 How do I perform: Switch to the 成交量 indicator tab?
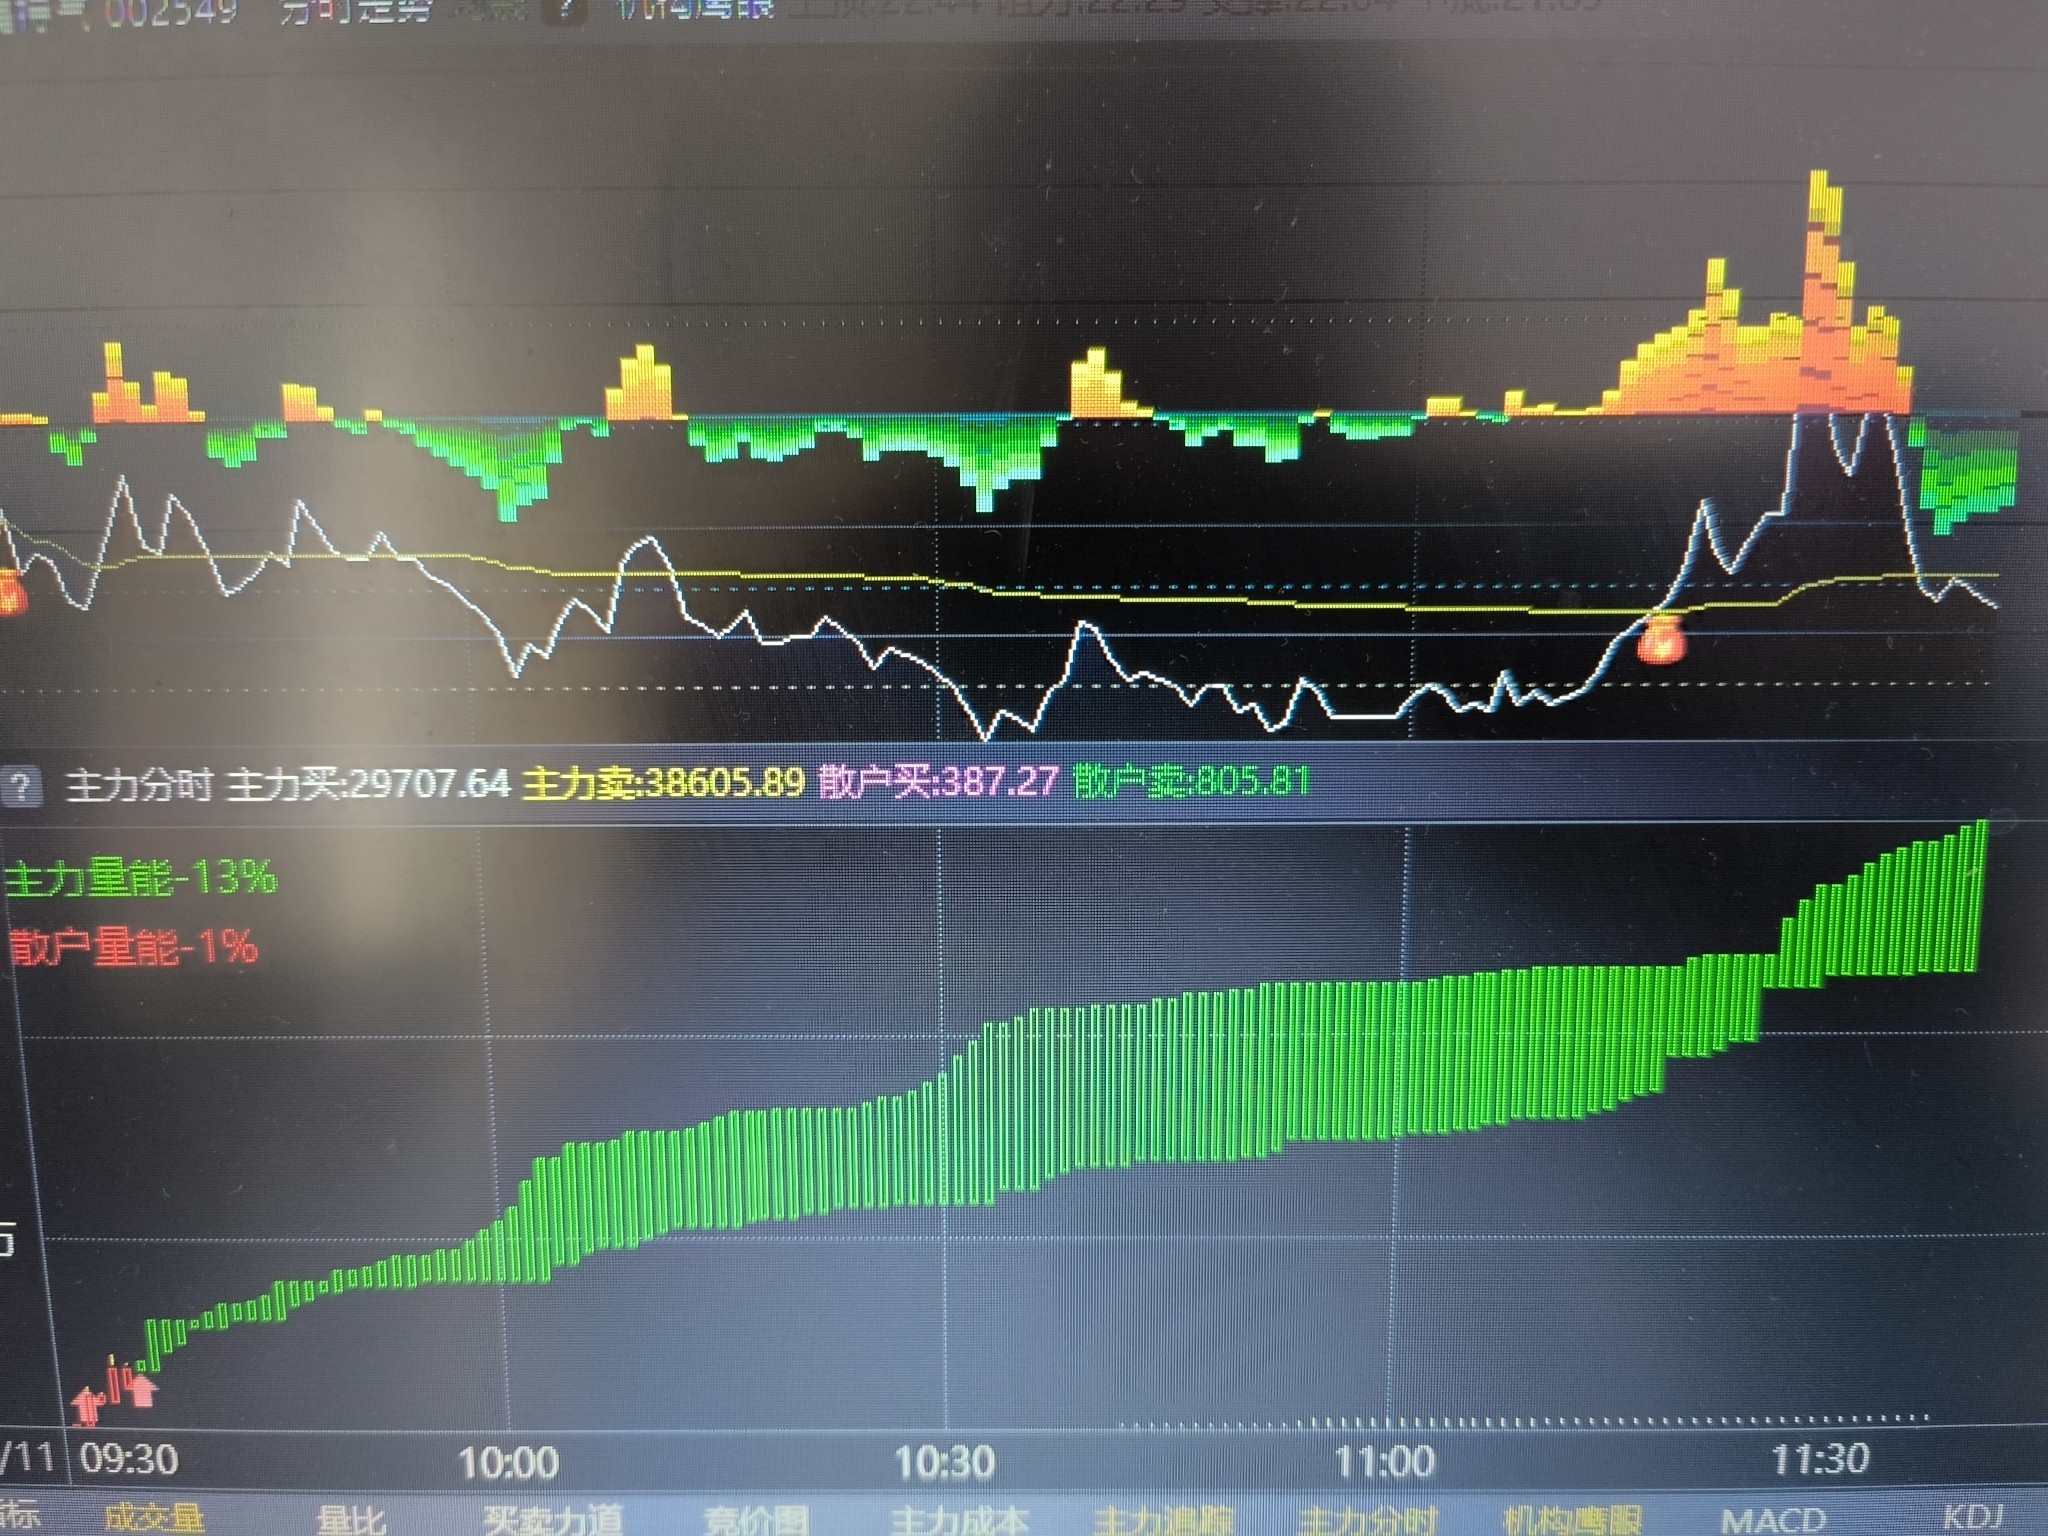[153, 1520]
